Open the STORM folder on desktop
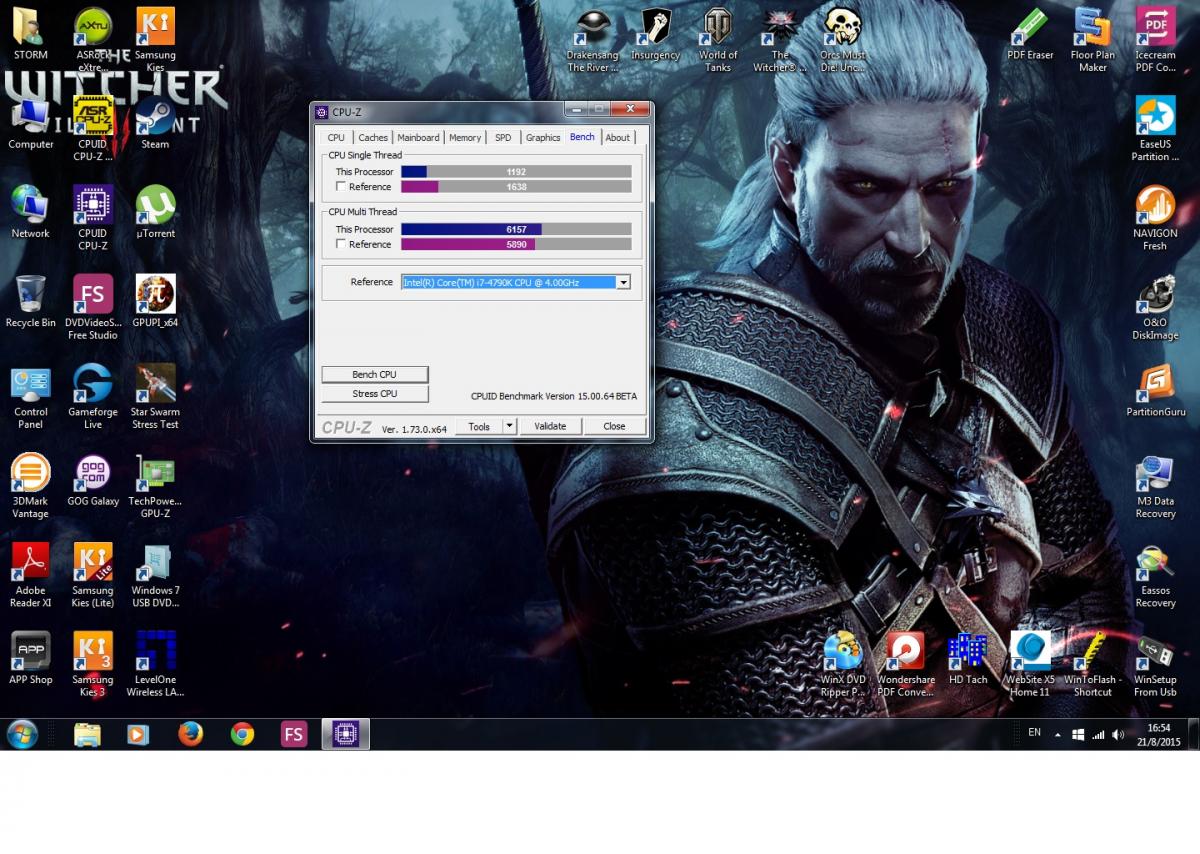Image resolution: width=1200 pixels, height=854 pixels. point(31,34)
